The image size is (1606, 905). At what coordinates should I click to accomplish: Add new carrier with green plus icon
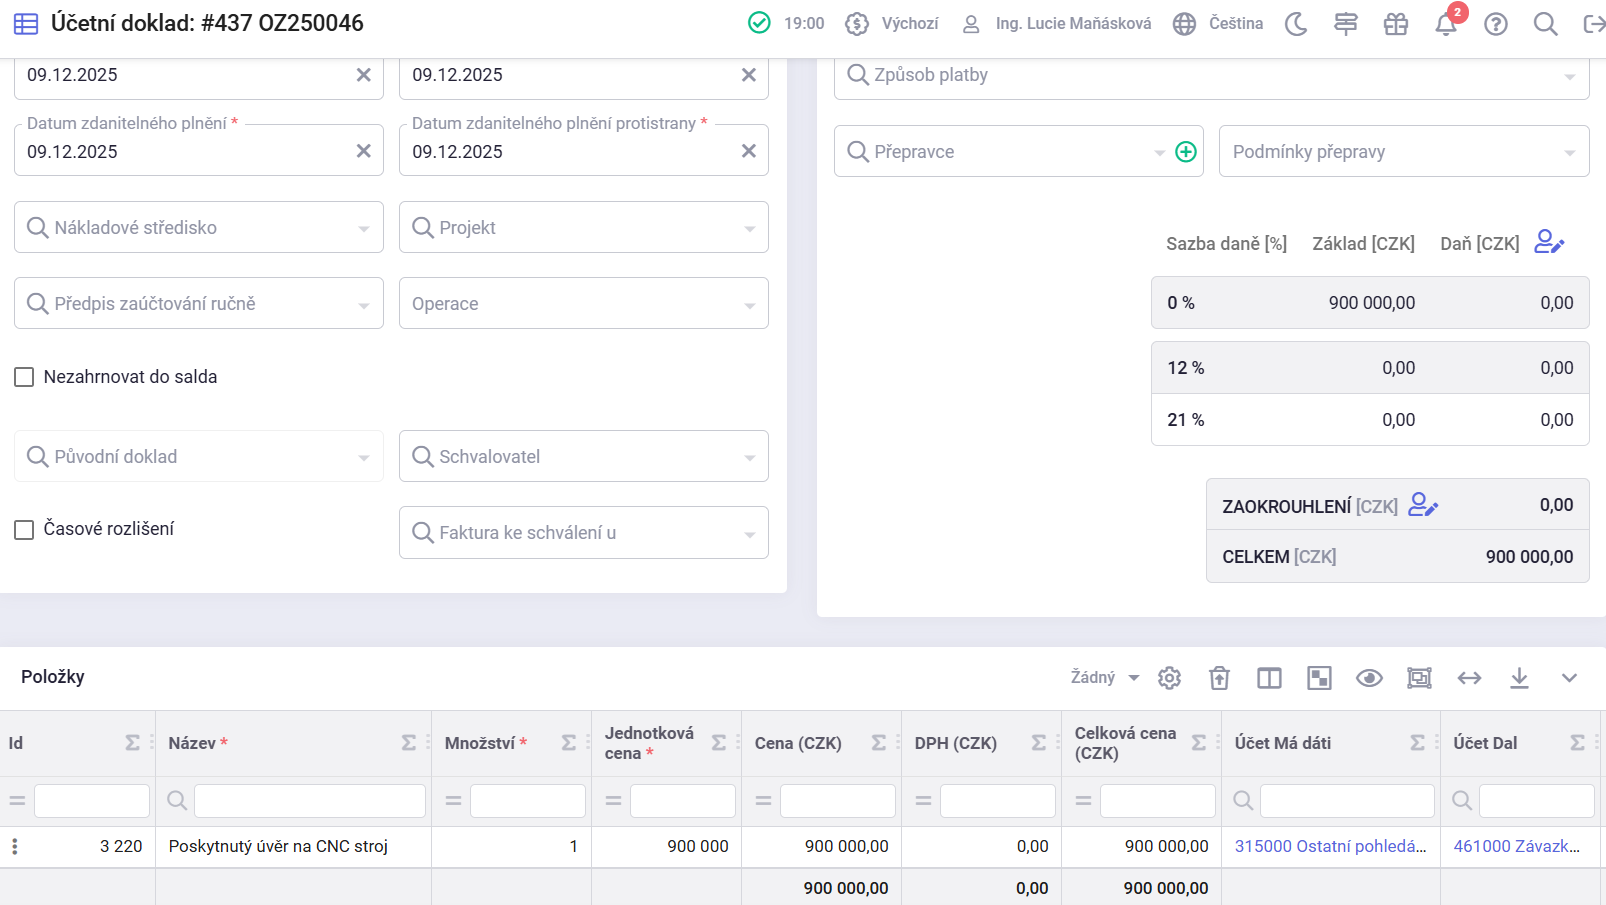click(x=1185, y=152)
